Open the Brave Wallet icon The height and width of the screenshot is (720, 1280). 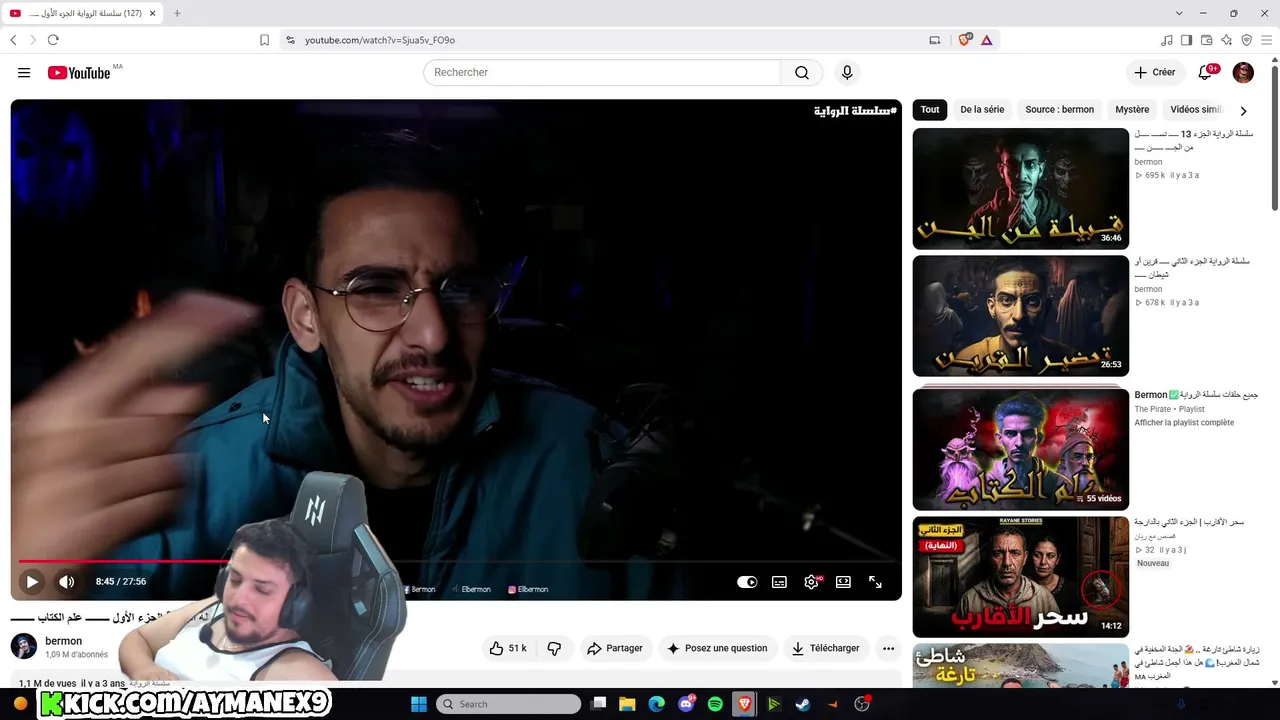point(1206,40)
